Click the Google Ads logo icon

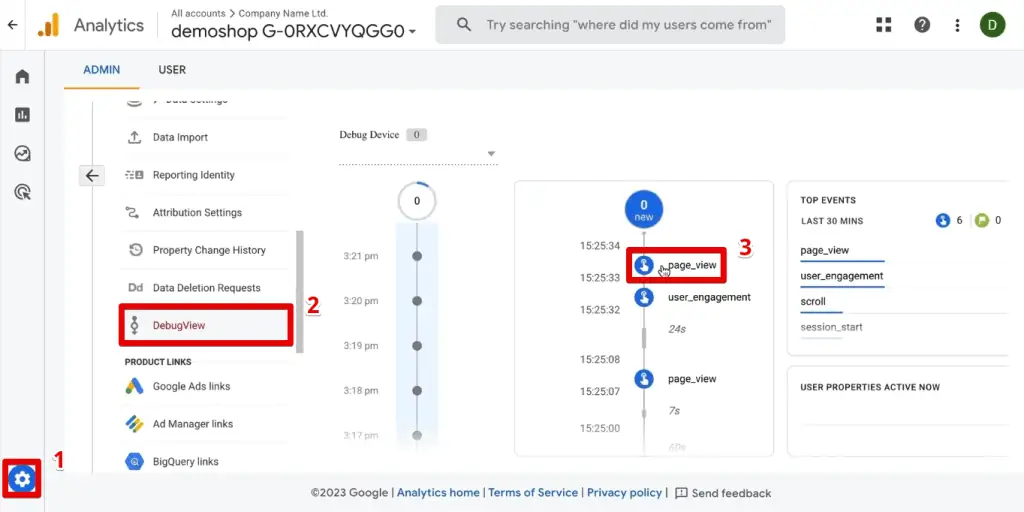(x=134, y=386)
